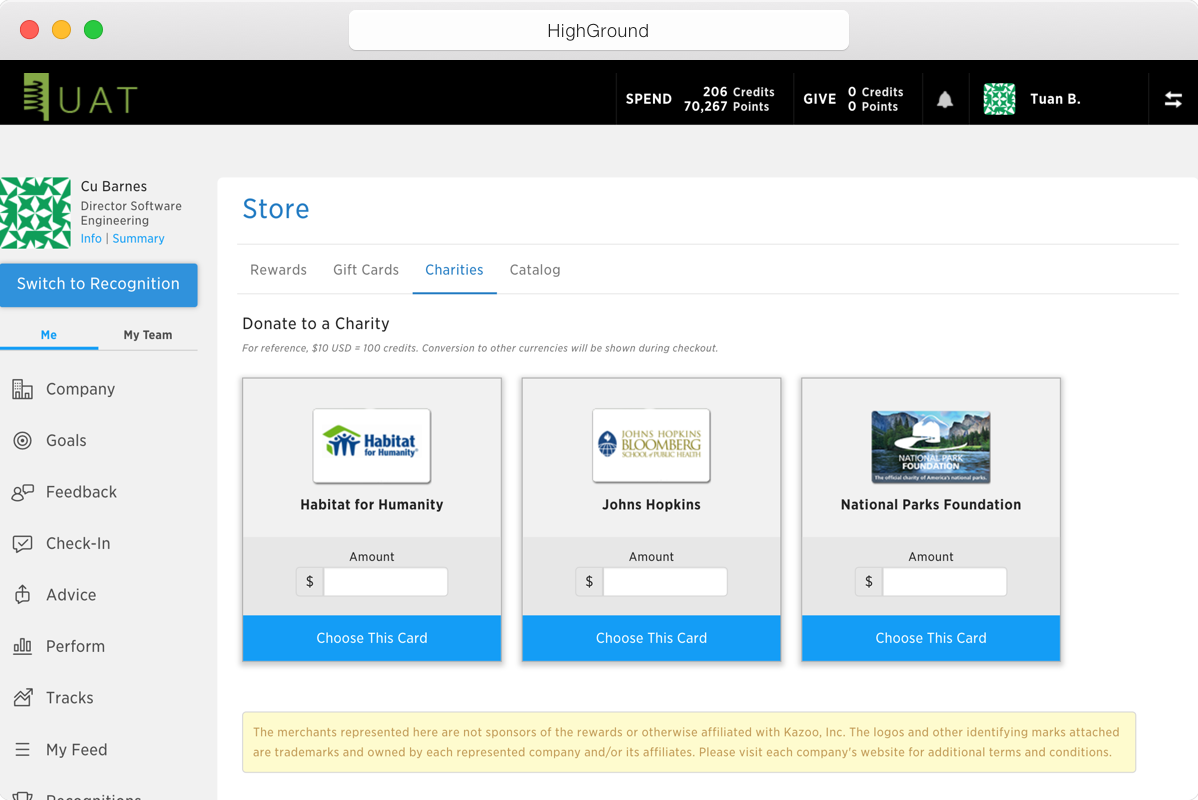The width and height of the screenshot is (1198, 800).
Task: Click the macOS green zoom button
Action: 93,30
